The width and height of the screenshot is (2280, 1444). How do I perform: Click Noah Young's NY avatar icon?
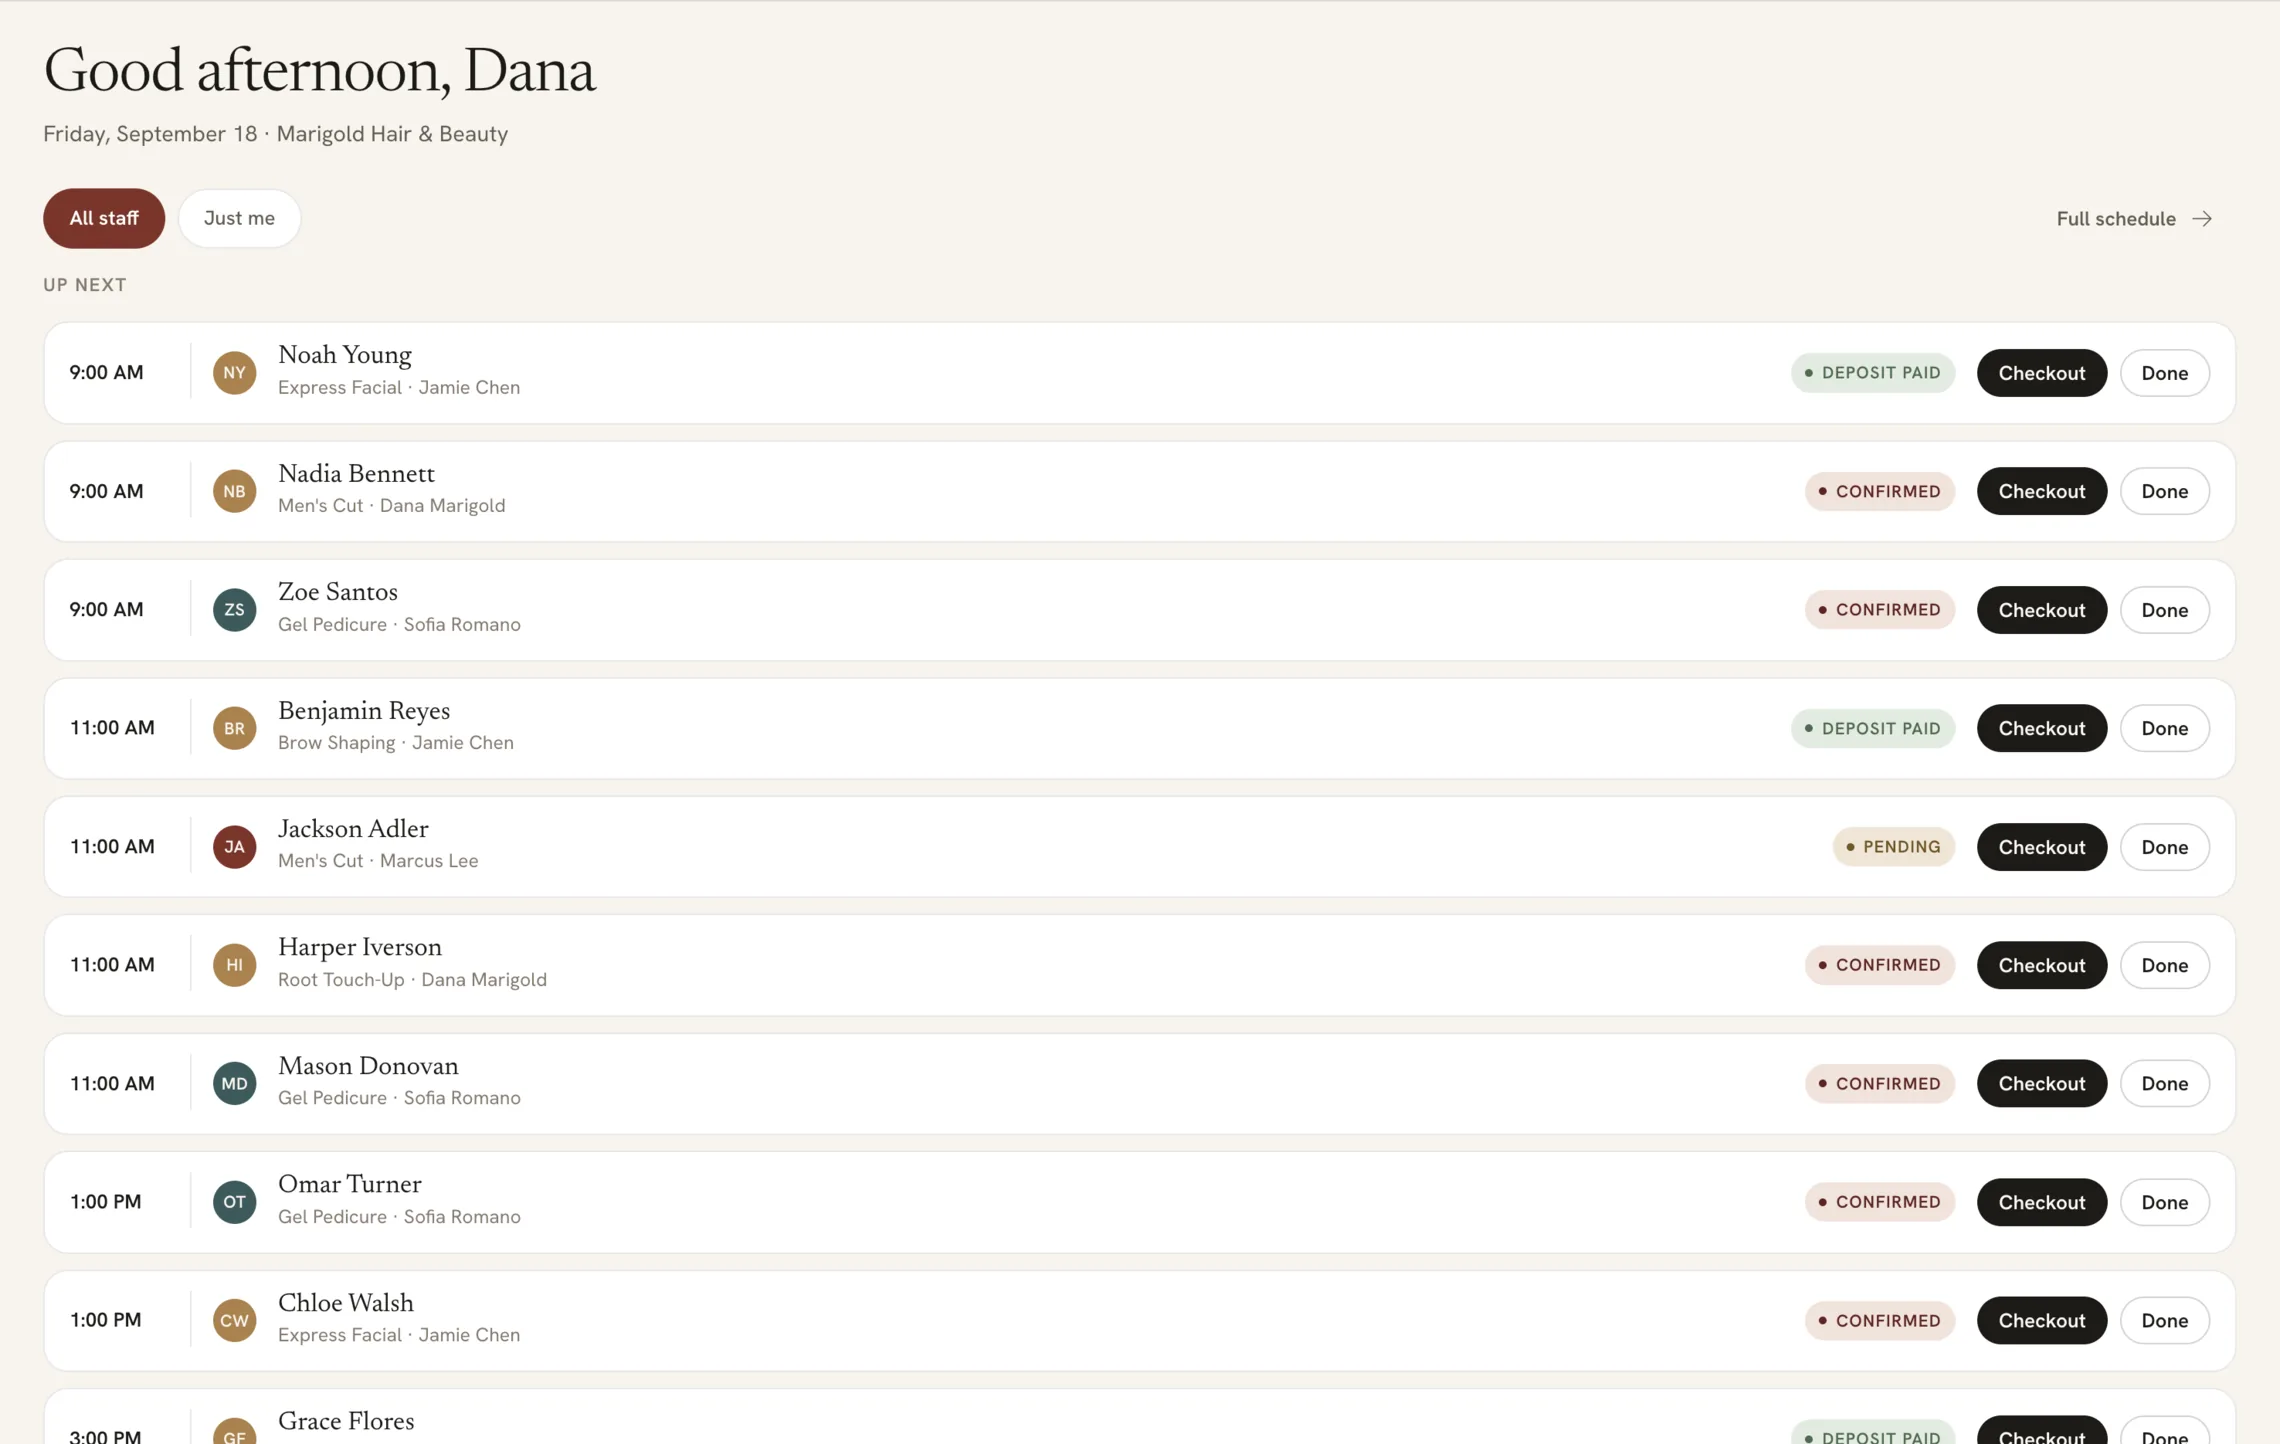(234, 373)
